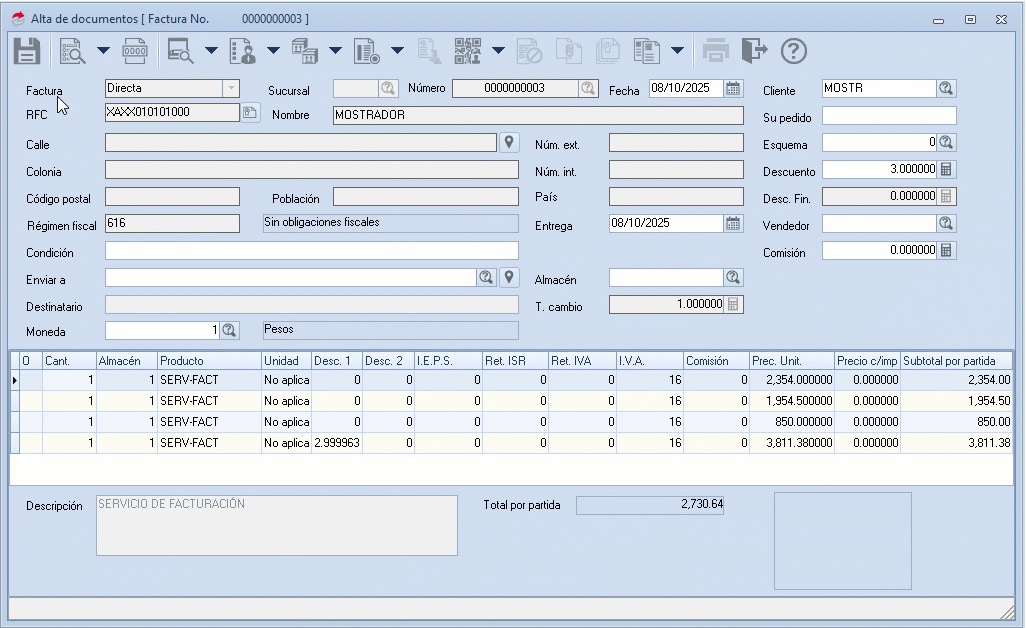The height and width of the screenshot is (628, 1026).
Task: Expand the Factura Directa dropdown
Action: pos(230,88)
